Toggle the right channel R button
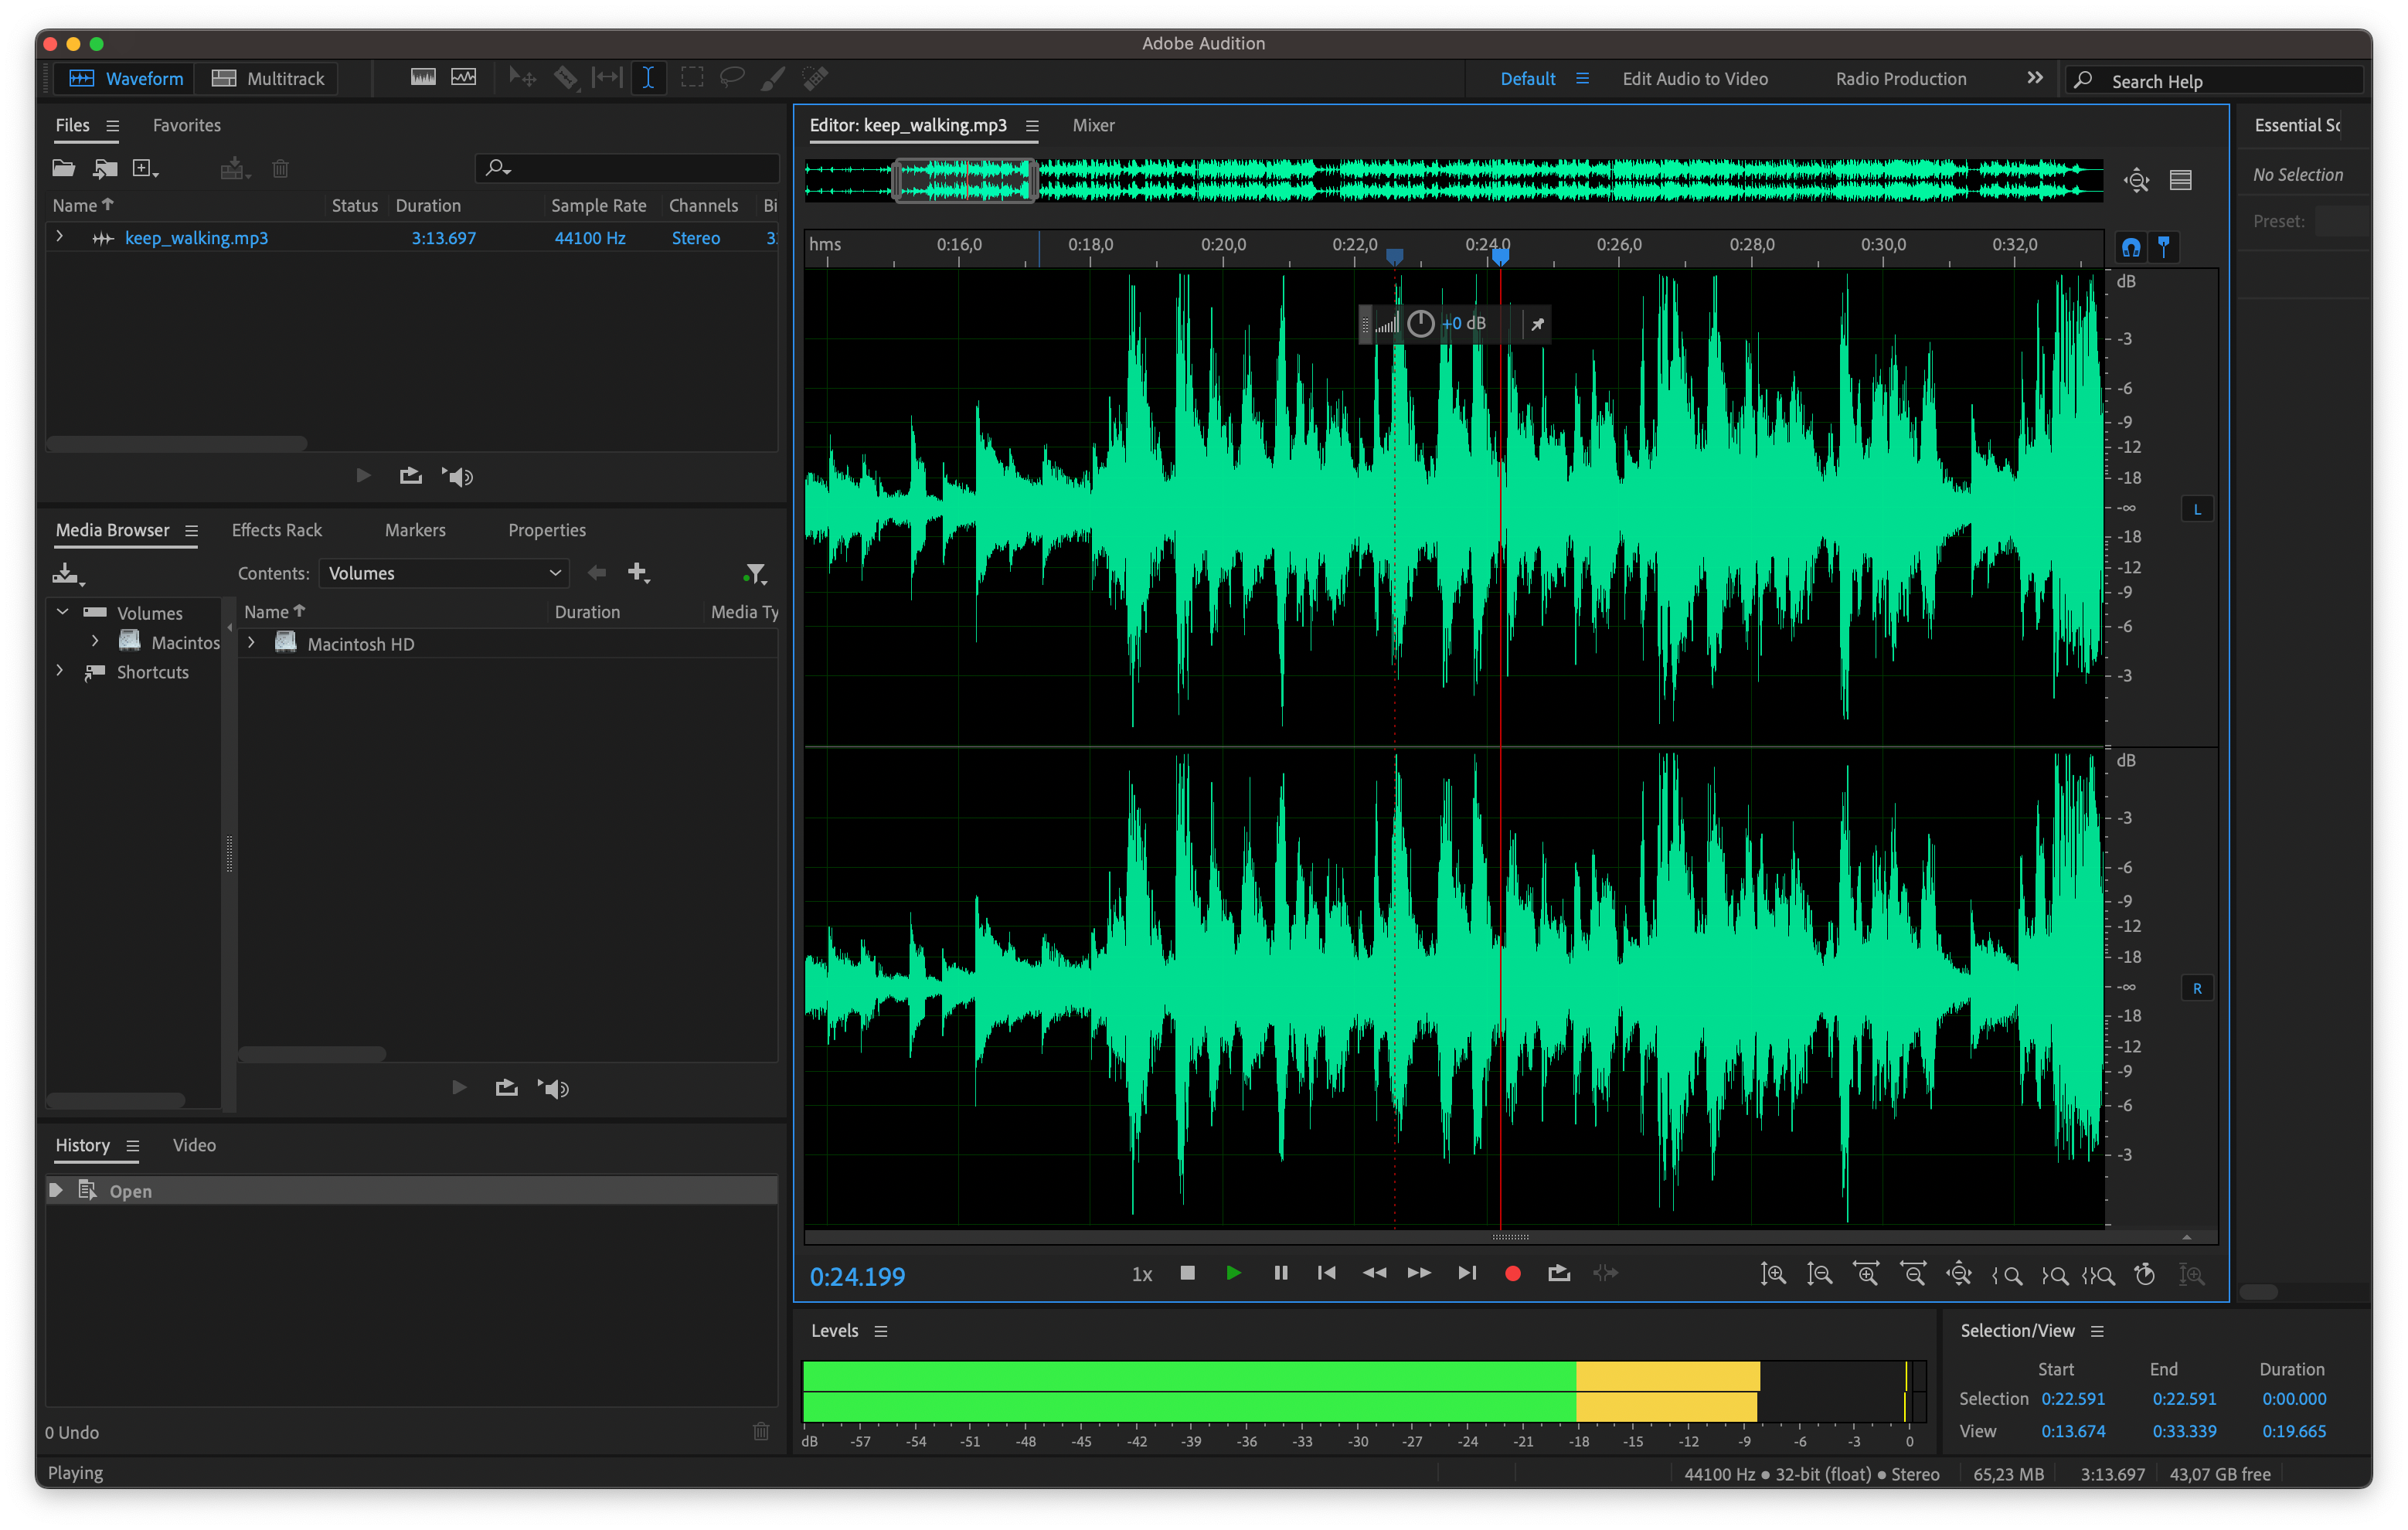2408x1530 pixels. (2196, 988)
